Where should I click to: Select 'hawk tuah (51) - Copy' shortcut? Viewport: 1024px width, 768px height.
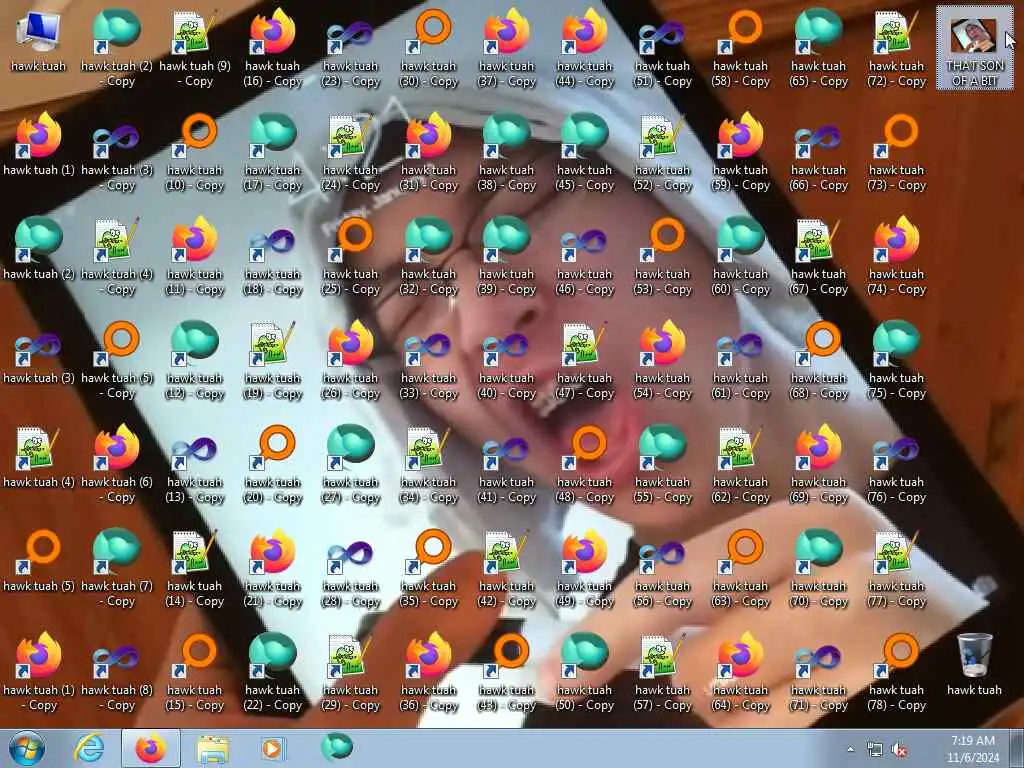[662, 49]
